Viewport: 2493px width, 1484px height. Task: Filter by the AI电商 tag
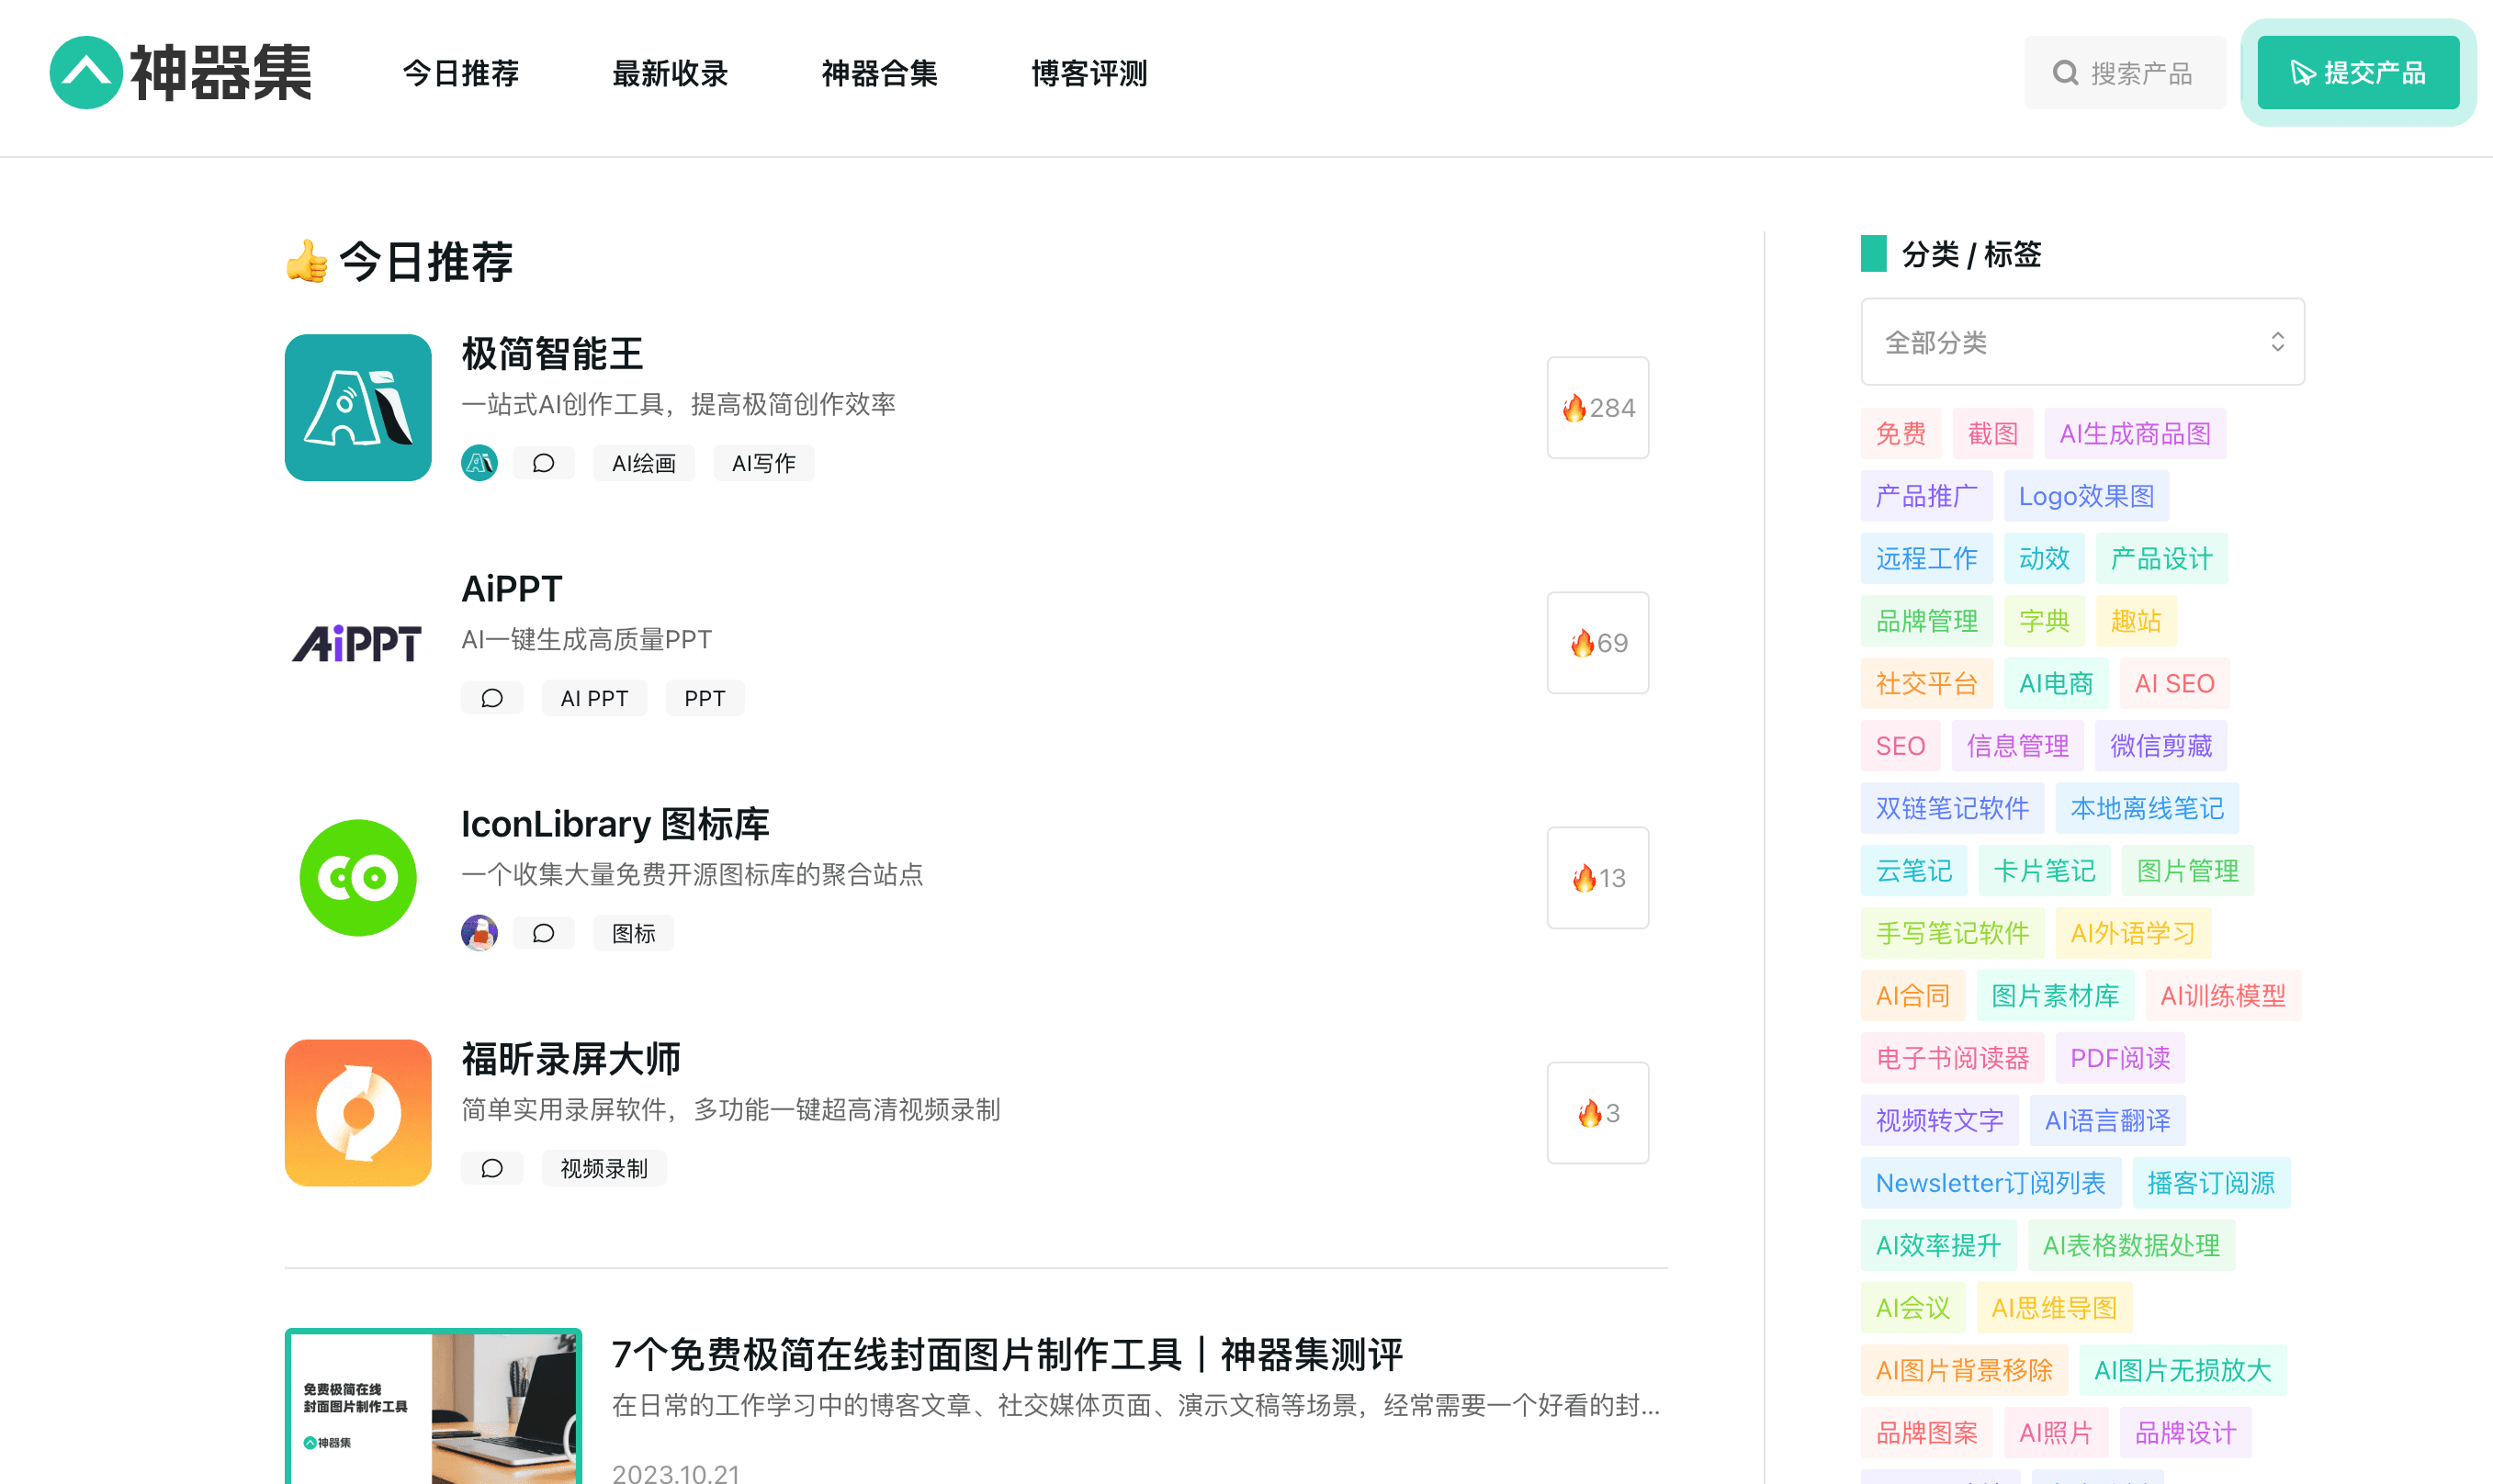[2056, 683]
